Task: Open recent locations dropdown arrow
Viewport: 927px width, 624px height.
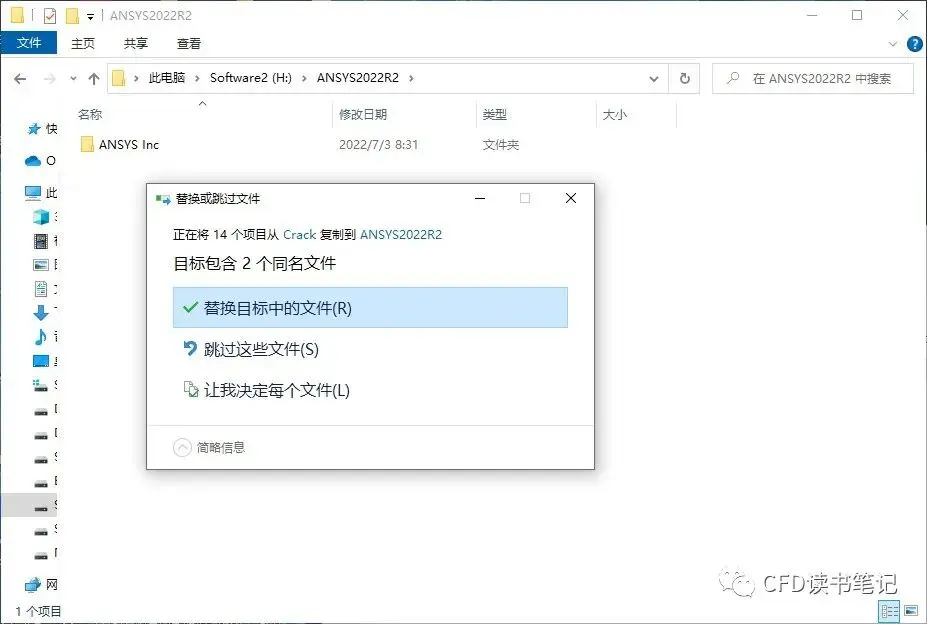Action: (73, 79)
